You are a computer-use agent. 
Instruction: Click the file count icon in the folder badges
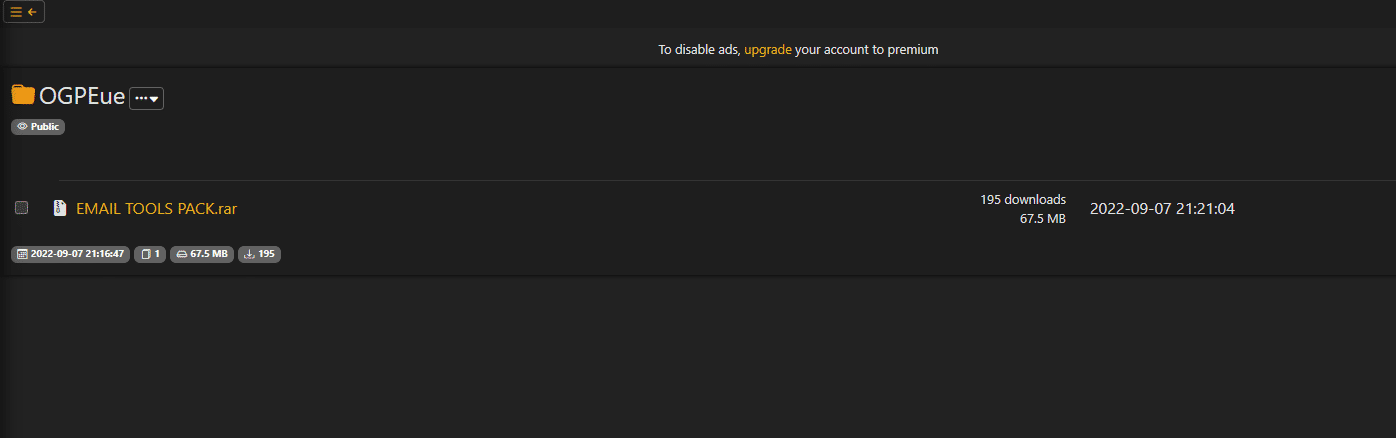146,254
